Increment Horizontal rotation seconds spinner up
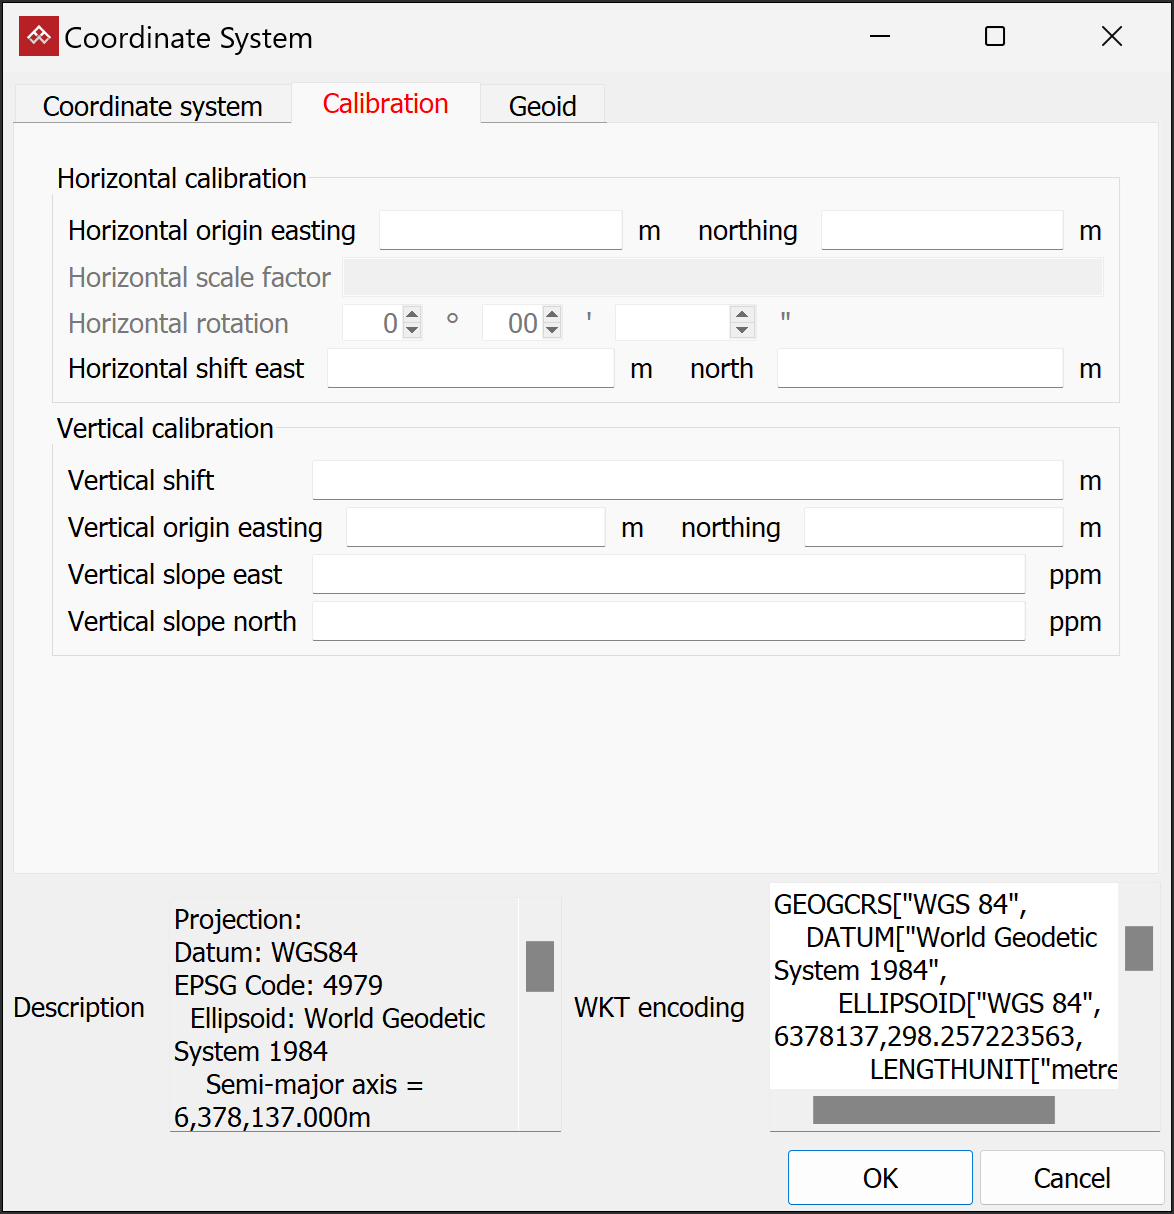 (742, 316)
